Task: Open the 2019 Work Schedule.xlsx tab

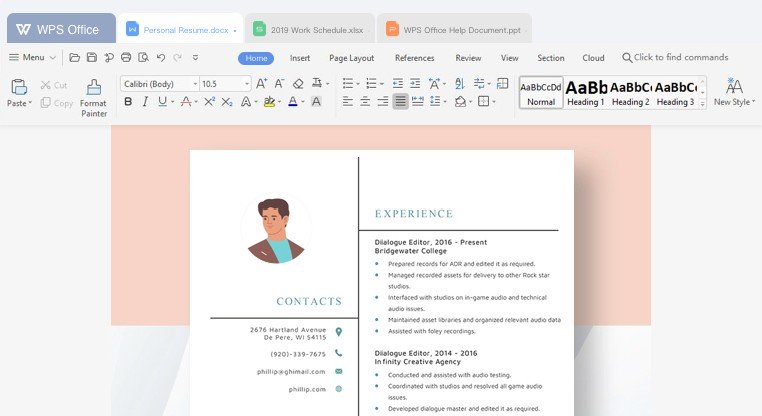Action: pyautogui.click(x=310, y=29)
